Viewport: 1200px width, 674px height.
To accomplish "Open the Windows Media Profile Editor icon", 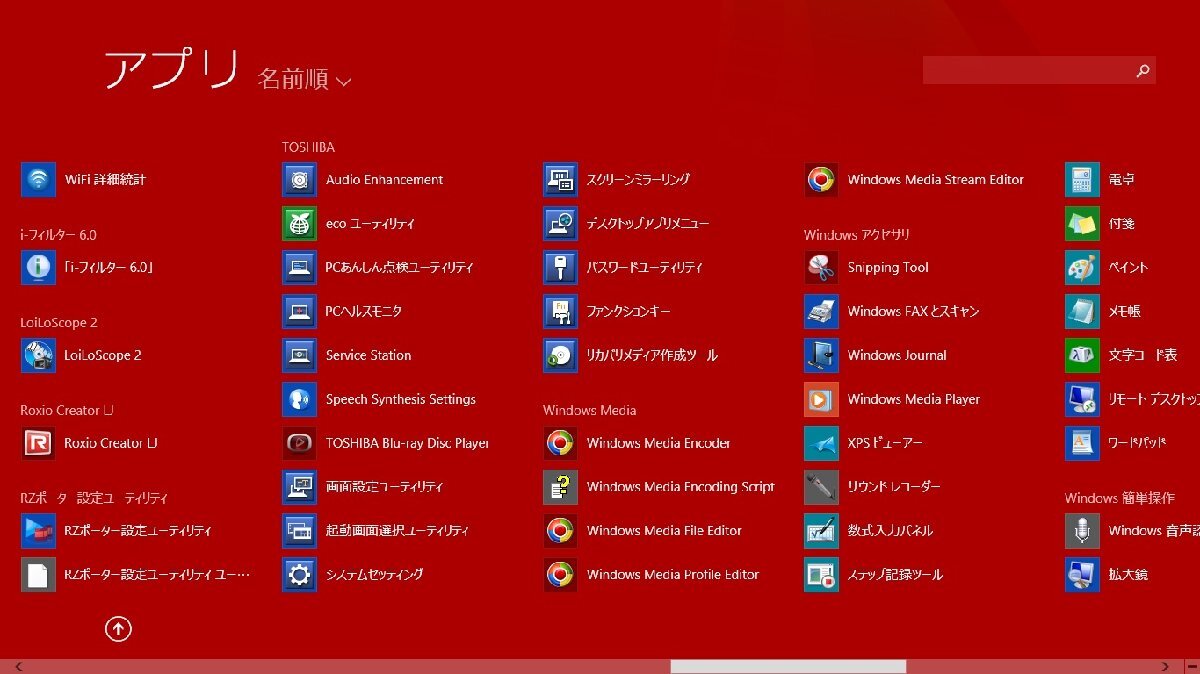I will coord(560,575).
